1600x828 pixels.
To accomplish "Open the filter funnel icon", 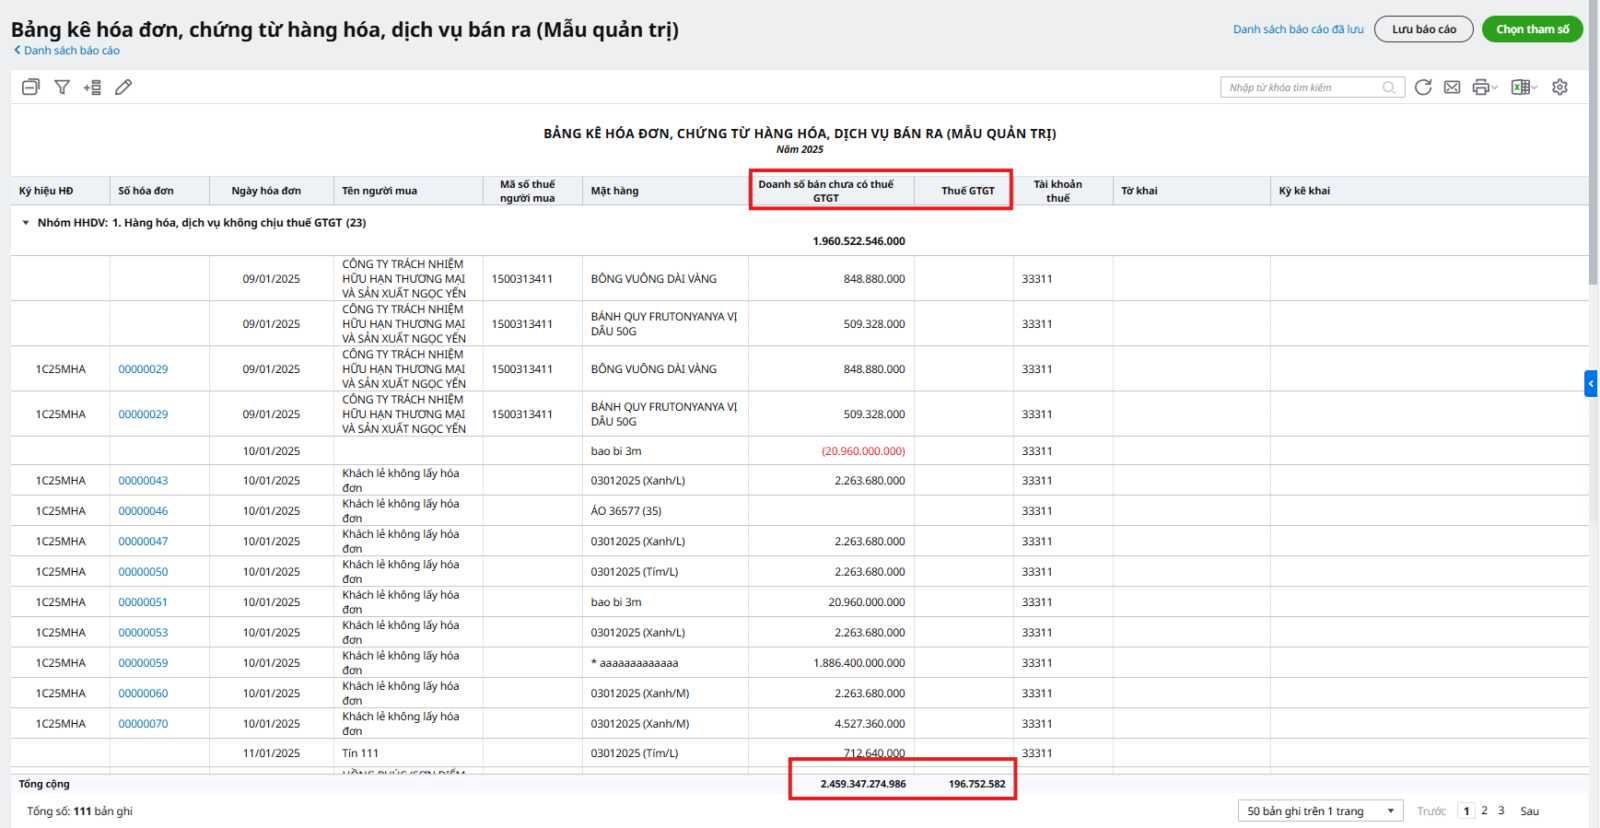I will pyautogui.click(x=62, y=87).
